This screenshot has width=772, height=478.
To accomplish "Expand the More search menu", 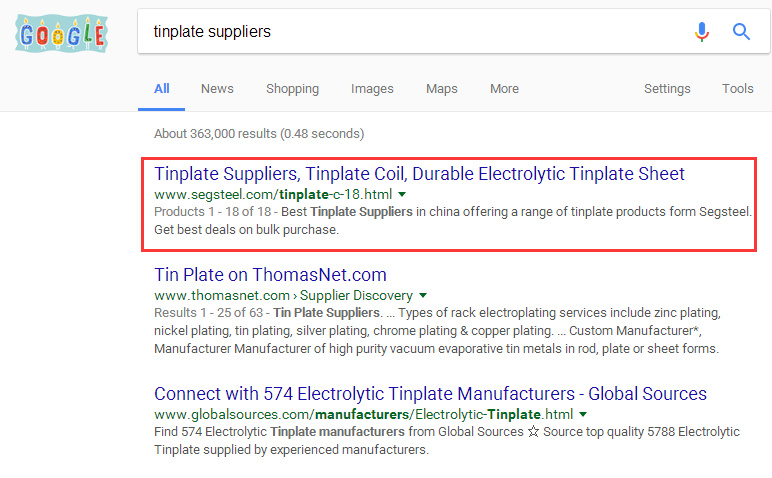I will 504,89.
